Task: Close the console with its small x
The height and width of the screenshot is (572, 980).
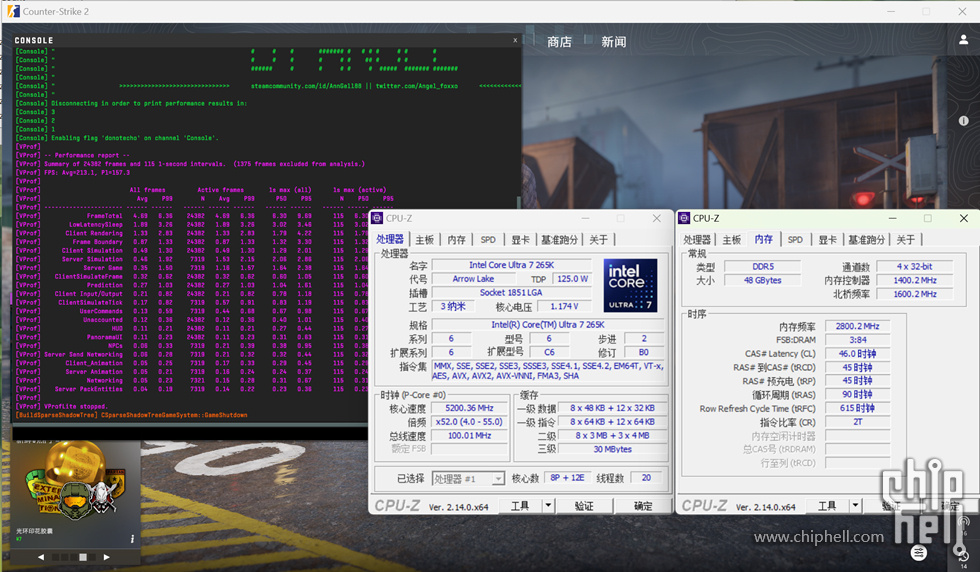Action: [515, 40]
